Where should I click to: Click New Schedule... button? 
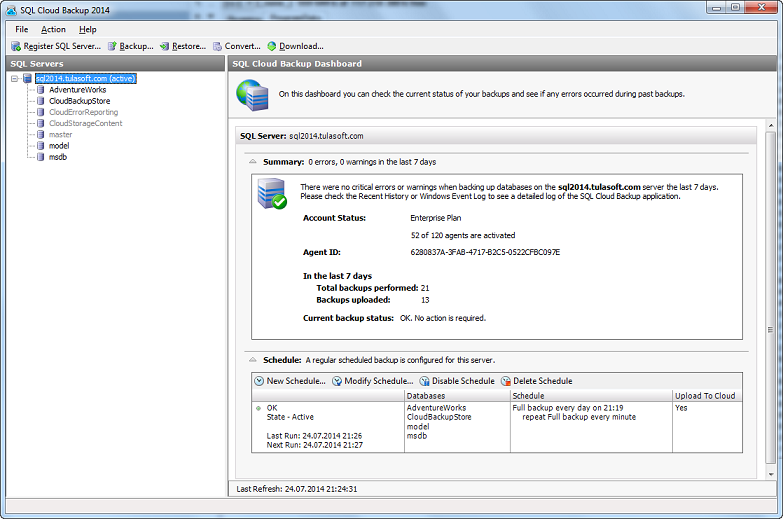(290, 381)
